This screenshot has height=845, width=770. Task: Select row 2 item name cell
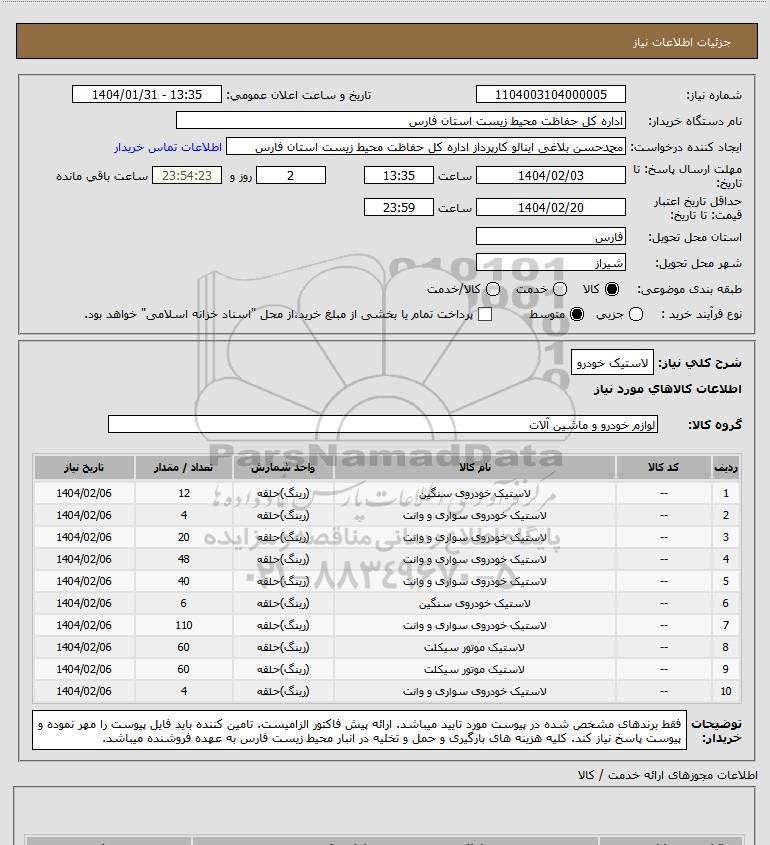coord(475,515)
